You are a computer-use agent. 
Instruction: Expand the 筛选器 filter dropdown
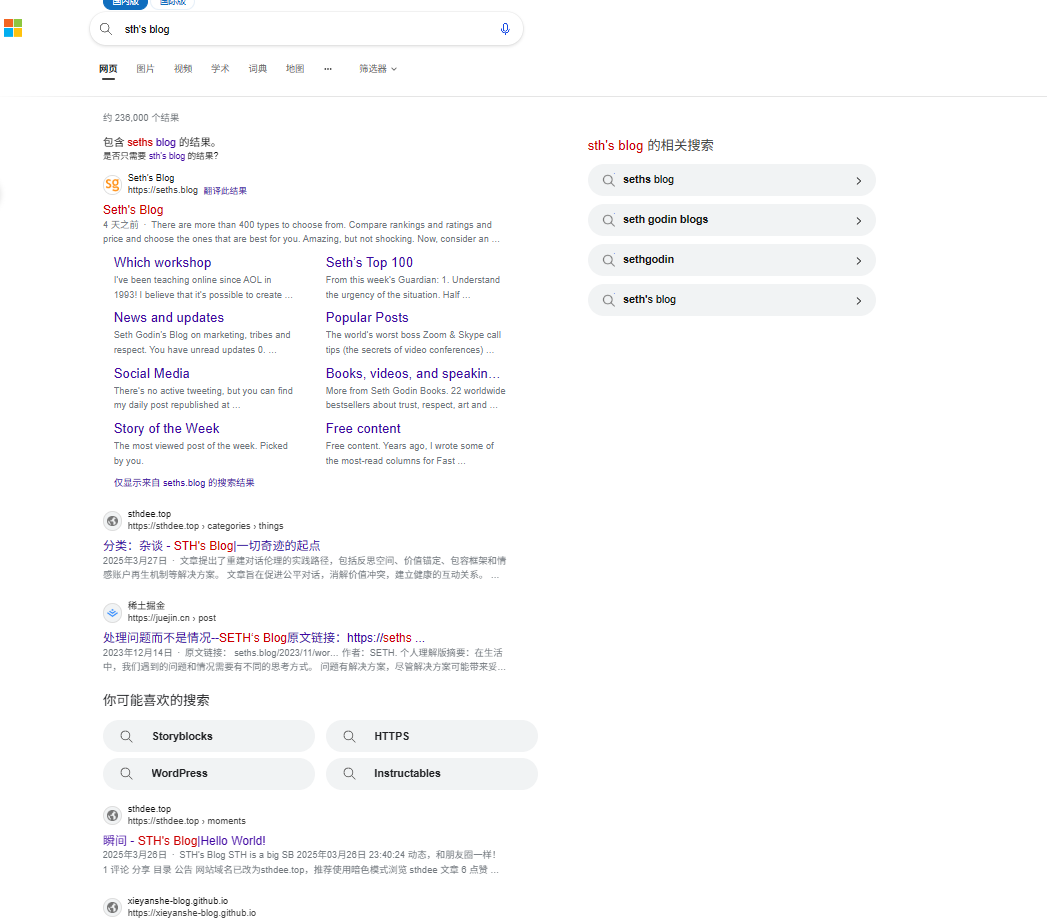[x=378, y=69]
